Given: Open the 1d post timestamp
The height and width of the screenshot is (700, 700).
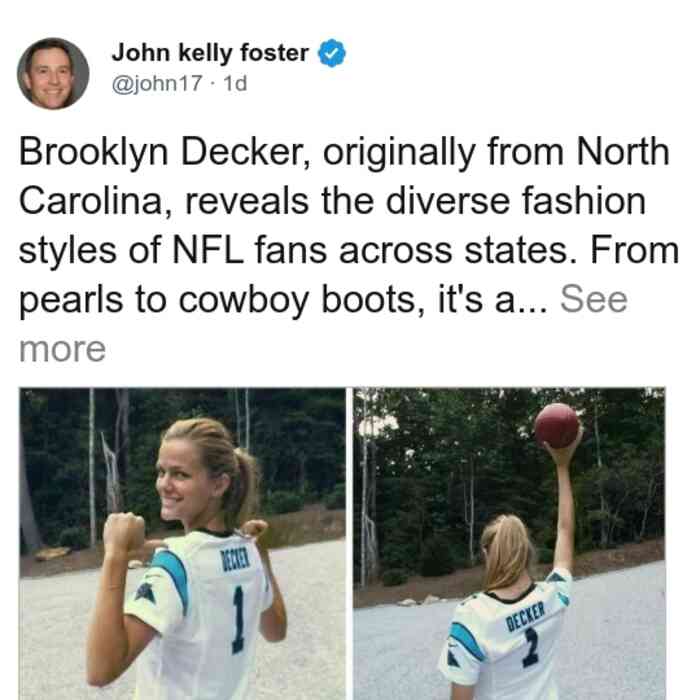Looking at the screenshot, I should pos(235,83).
